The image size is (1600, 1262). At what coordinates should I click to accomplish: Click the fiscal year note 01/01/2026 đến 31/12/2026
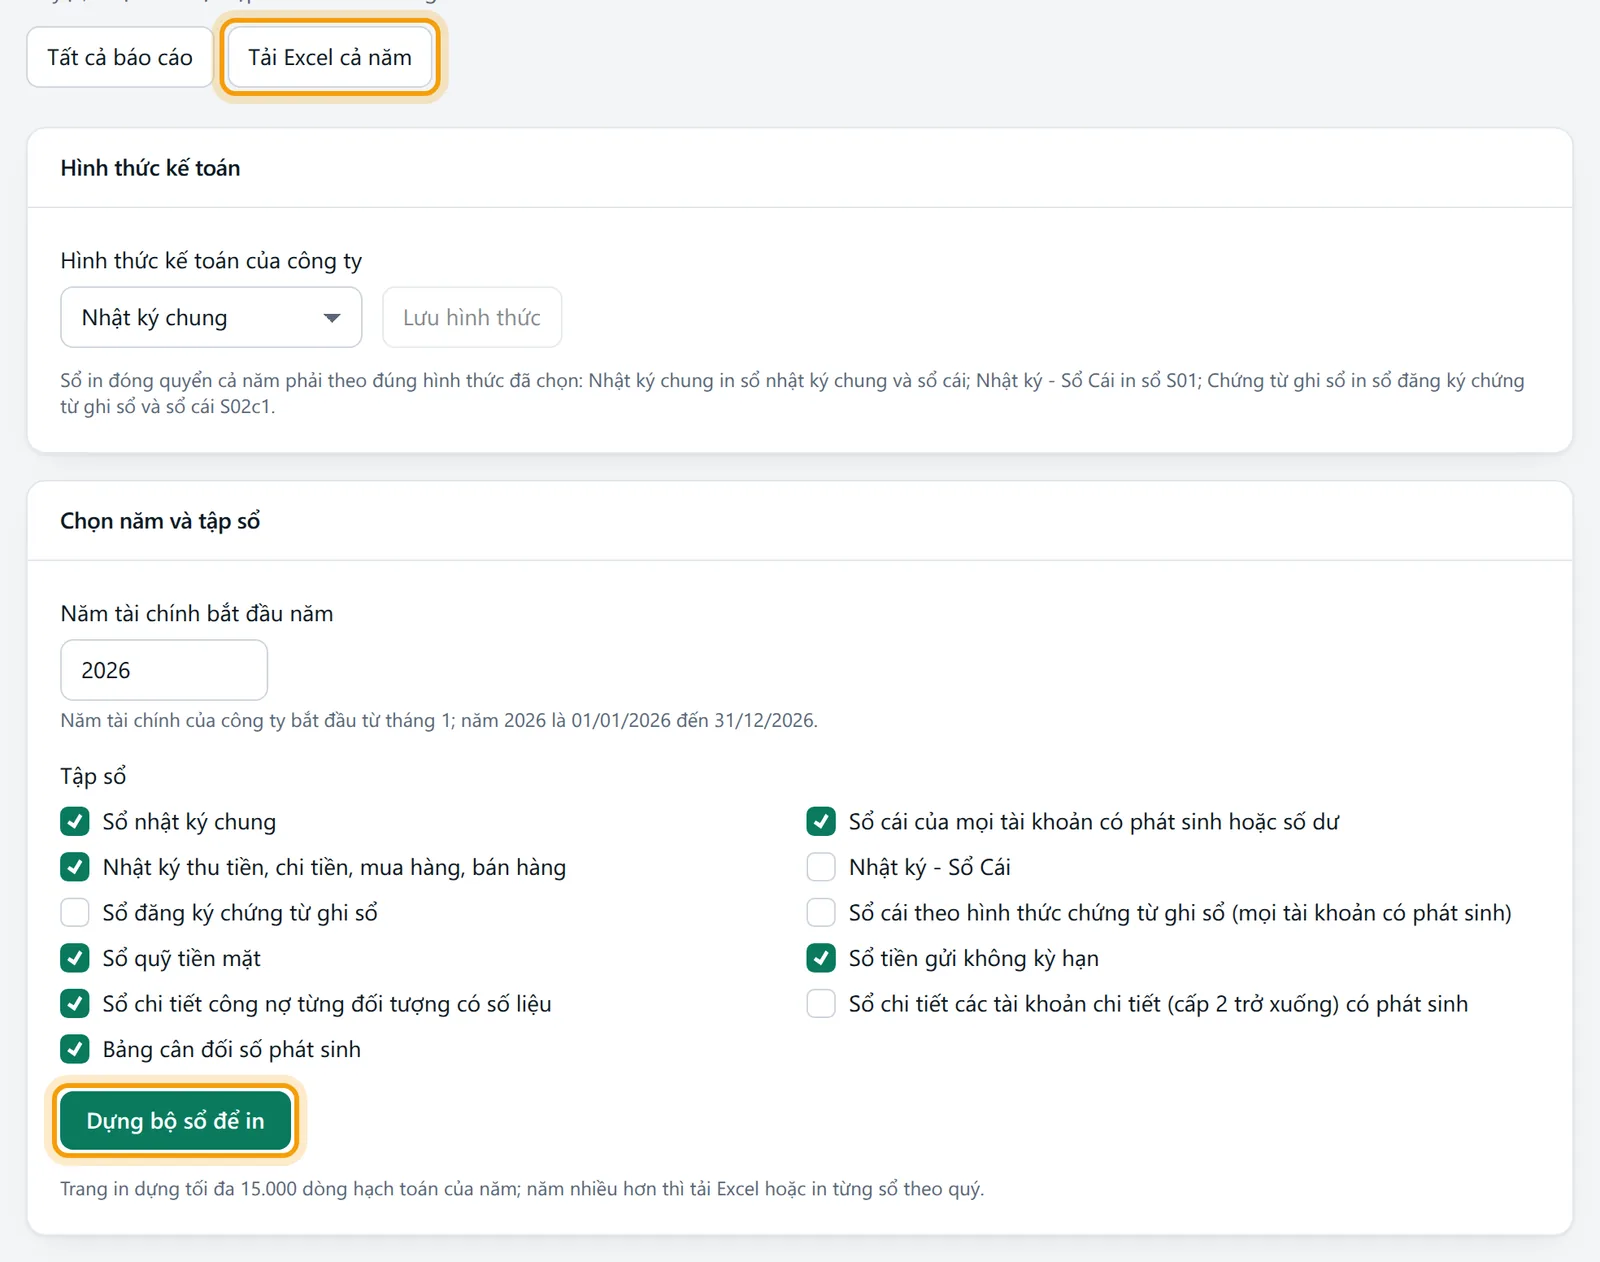point(439,721)
